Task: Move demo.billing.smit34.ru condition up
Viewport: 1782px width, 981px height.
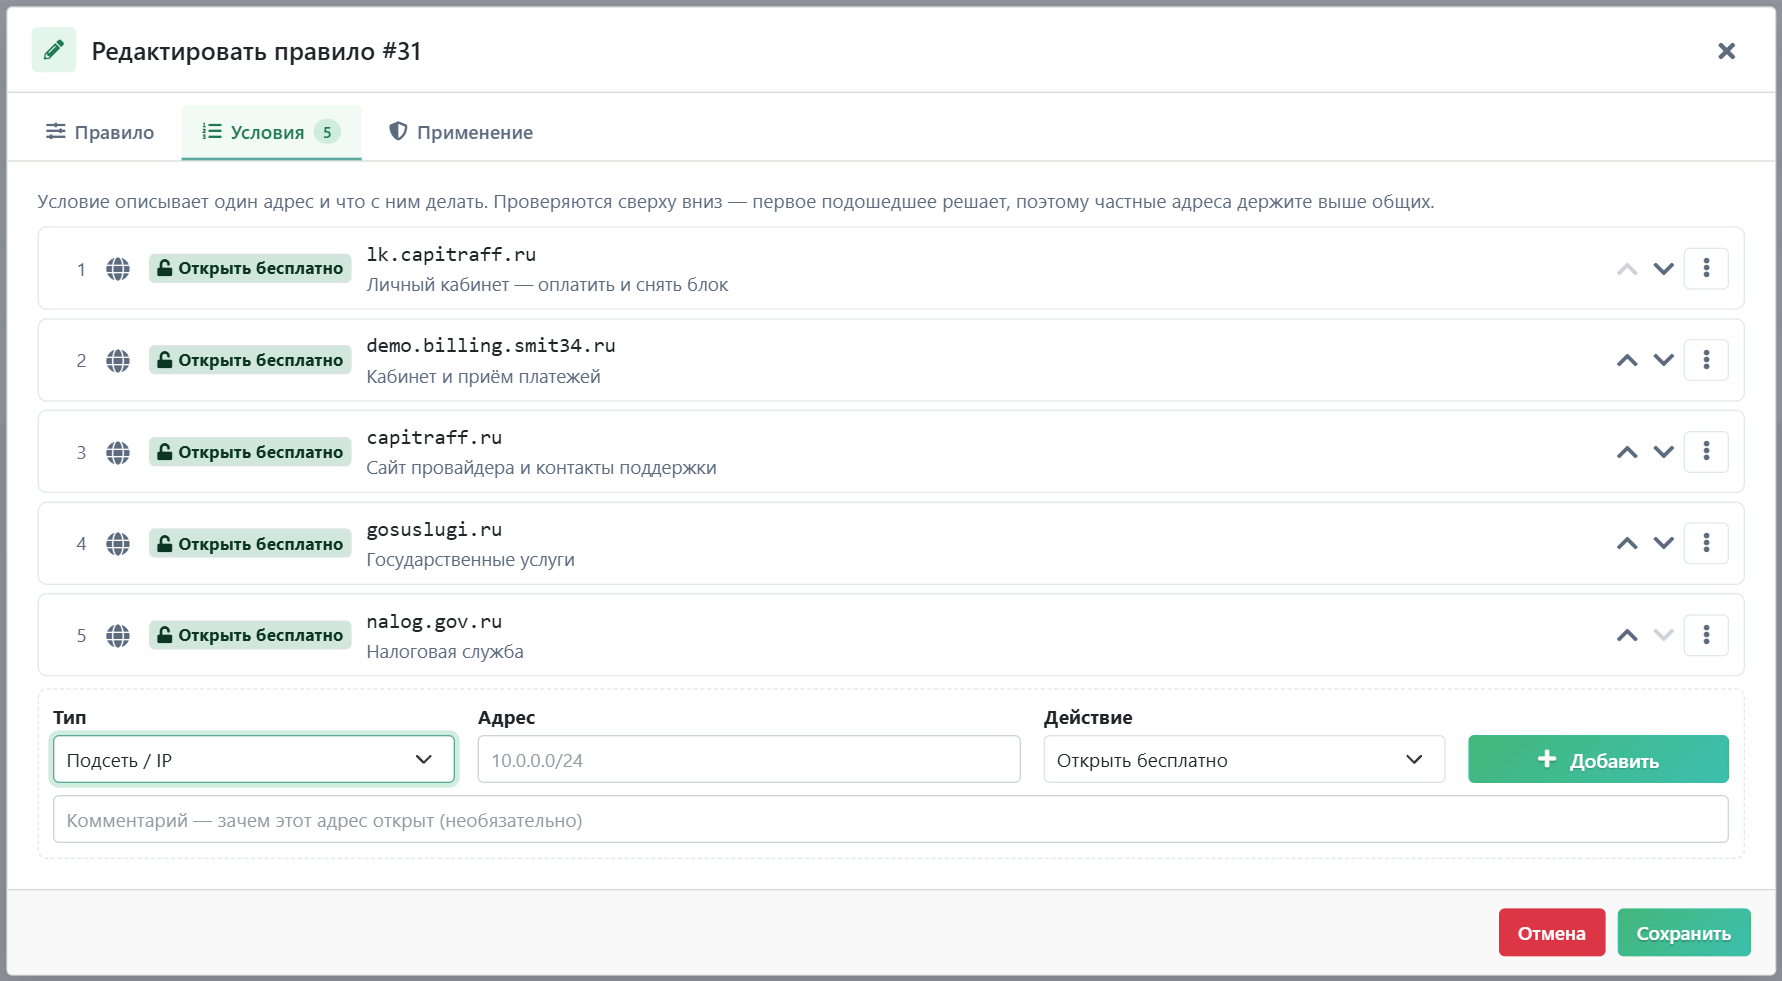Action: click(x=1627, y=360)
